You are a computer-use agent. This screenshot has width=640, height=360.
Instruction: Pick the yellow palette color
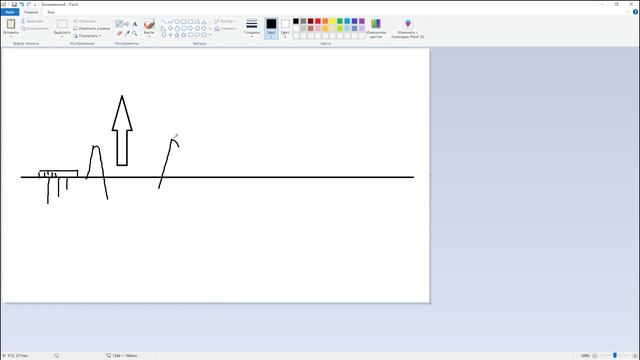pos(333,21)
